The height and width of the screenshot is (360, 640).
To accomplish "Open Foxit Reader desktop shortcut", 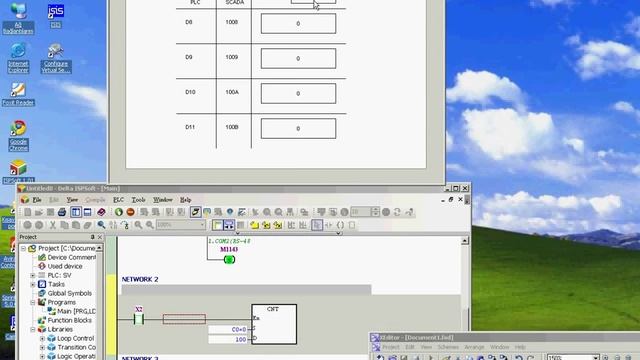I will tap(18, 94).
